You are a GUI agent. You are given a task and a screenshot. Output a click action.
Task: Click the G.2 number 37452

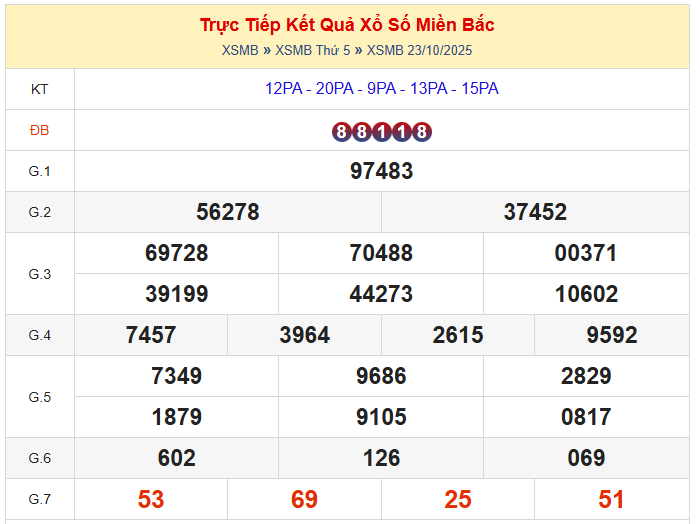(535, 212)
